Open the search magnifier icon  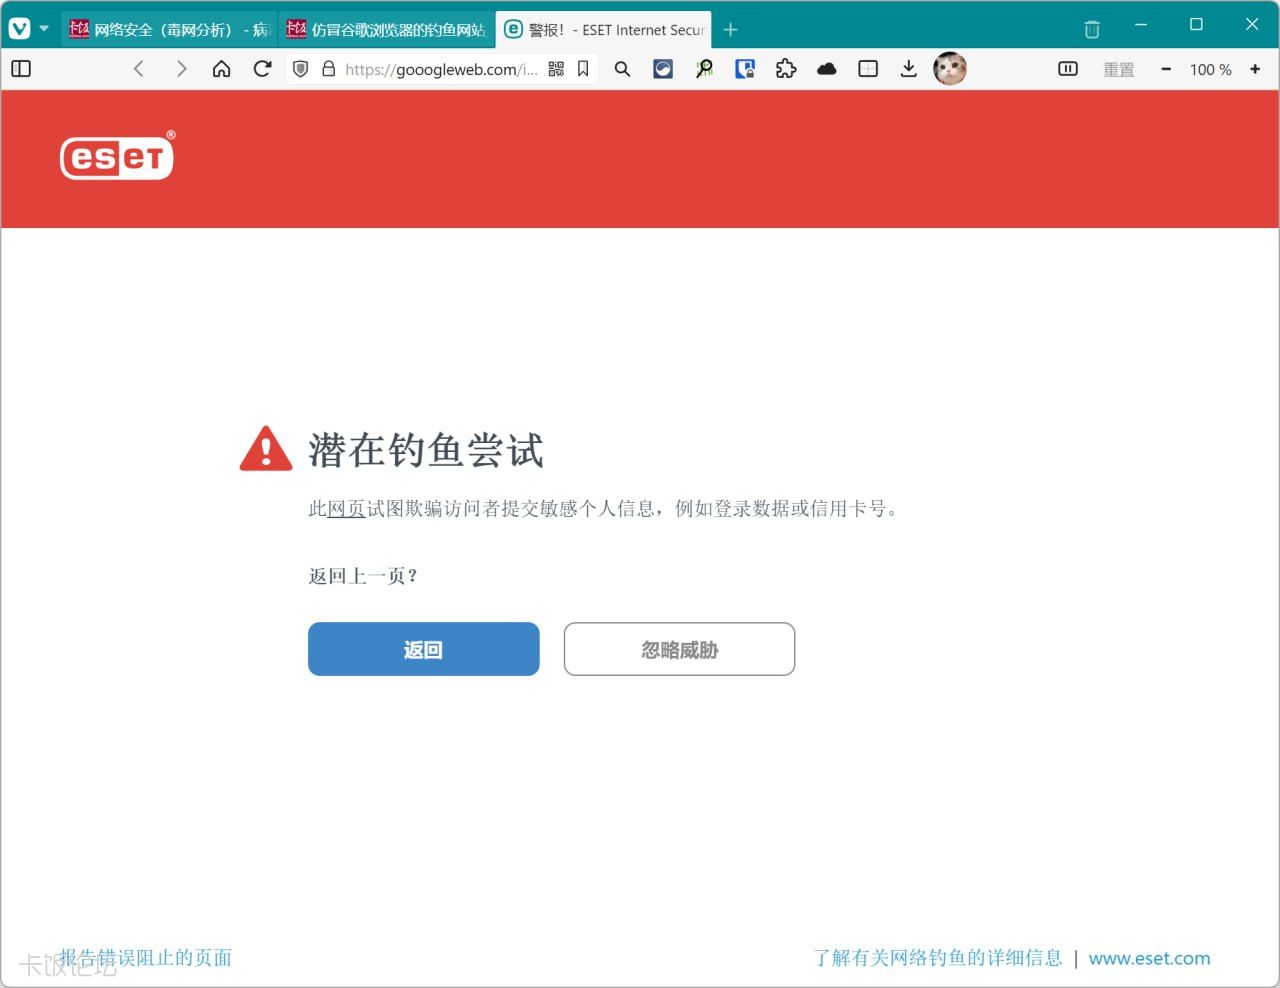coord(622,69)
